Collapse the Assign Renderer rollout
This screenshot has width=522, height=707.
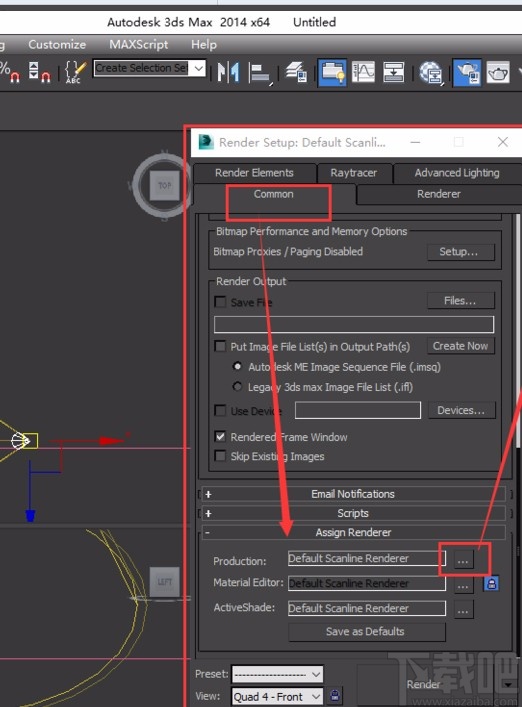click(x=353, y=533)
